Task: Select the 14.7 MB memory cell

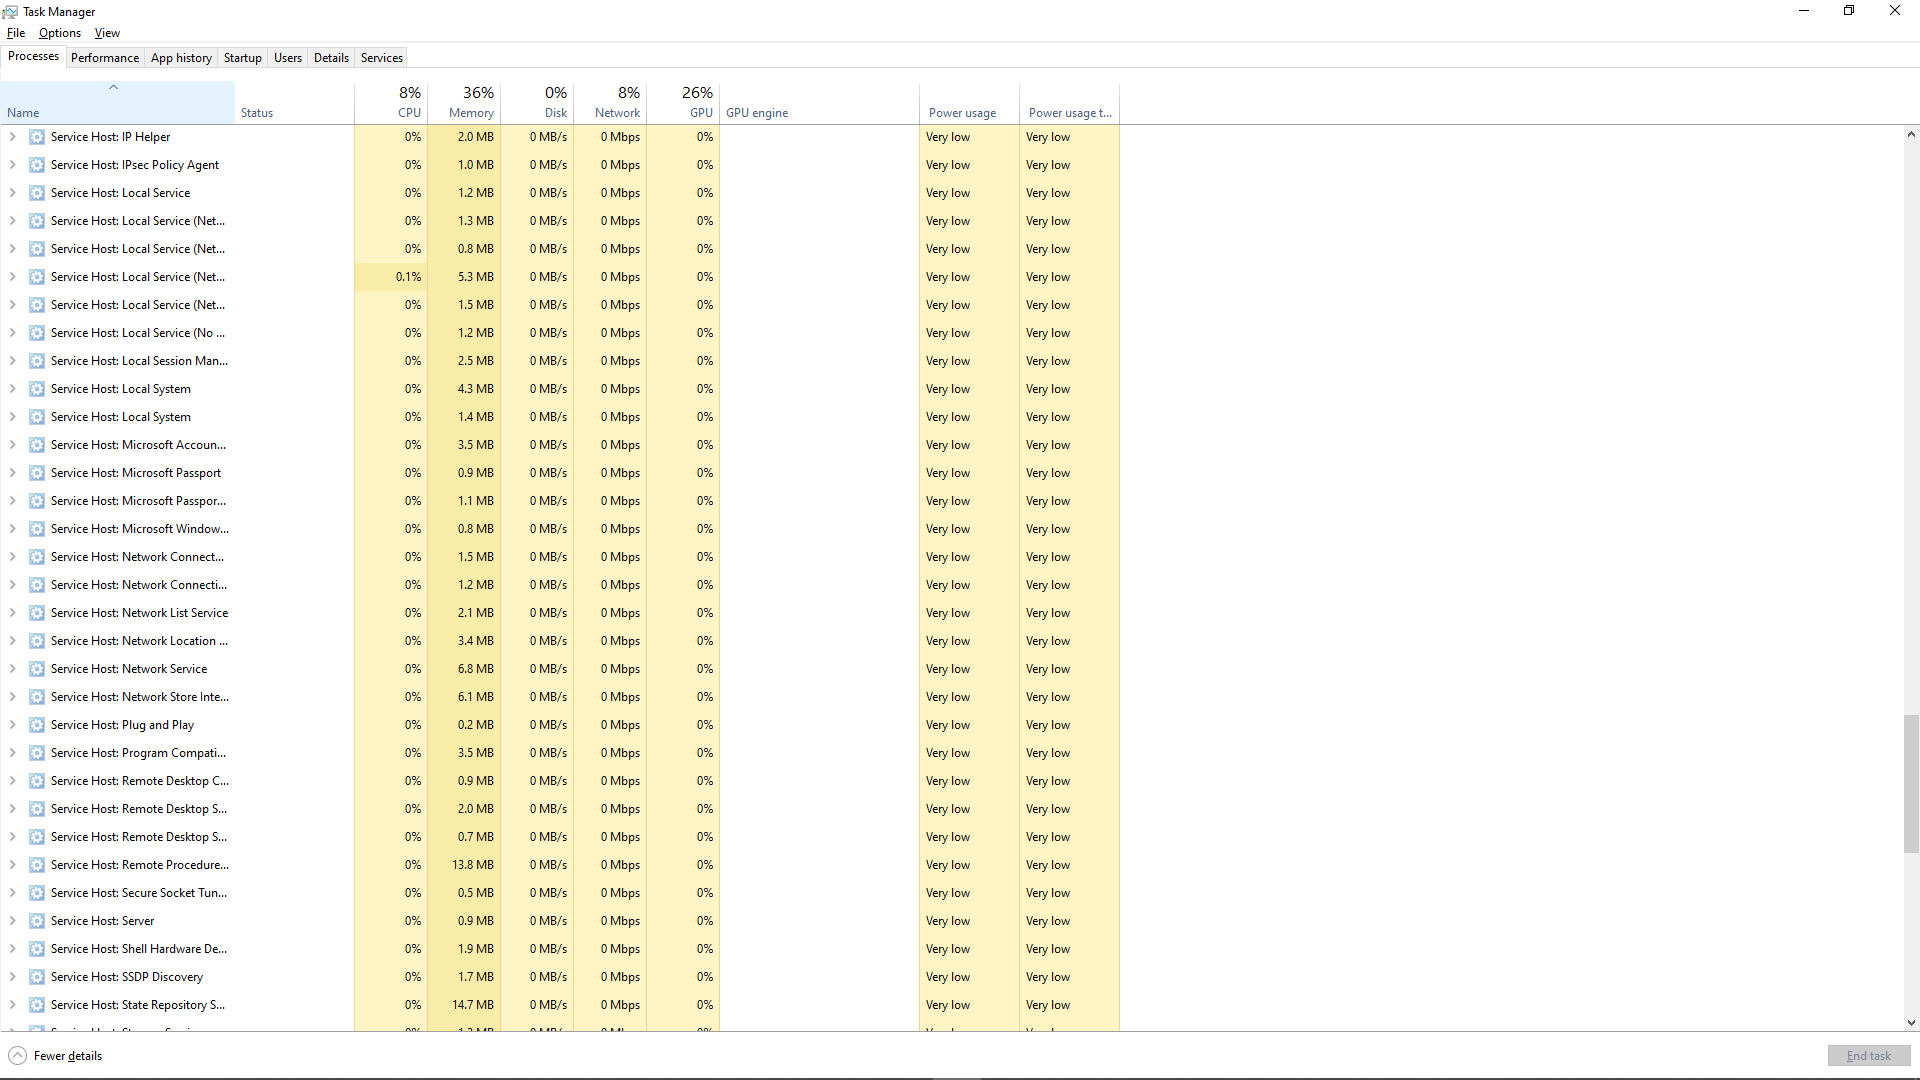Action: [x=464, y=1005]
